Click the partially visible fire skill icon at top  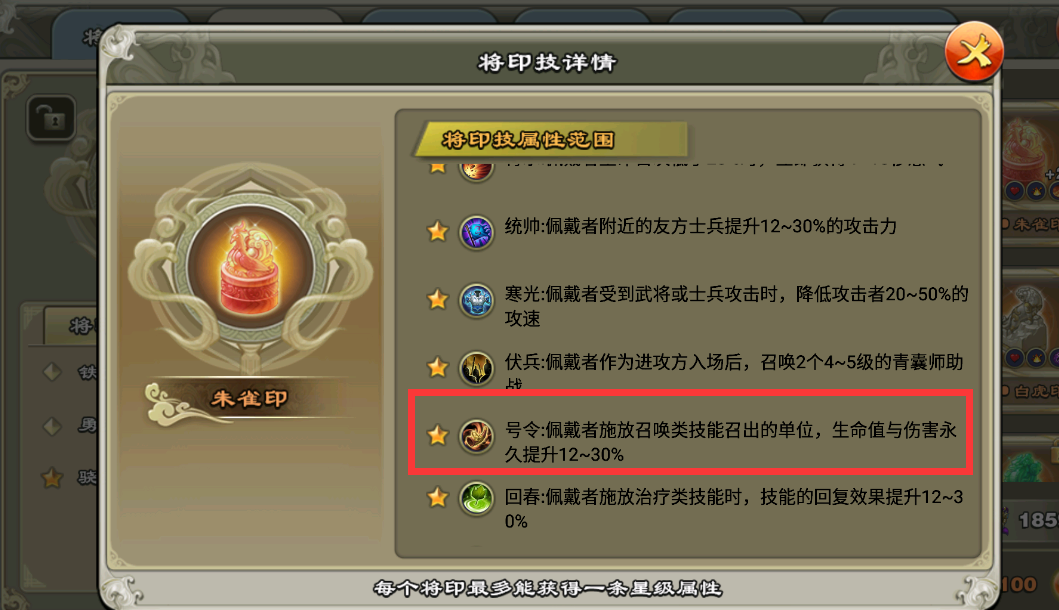(476, 170)
